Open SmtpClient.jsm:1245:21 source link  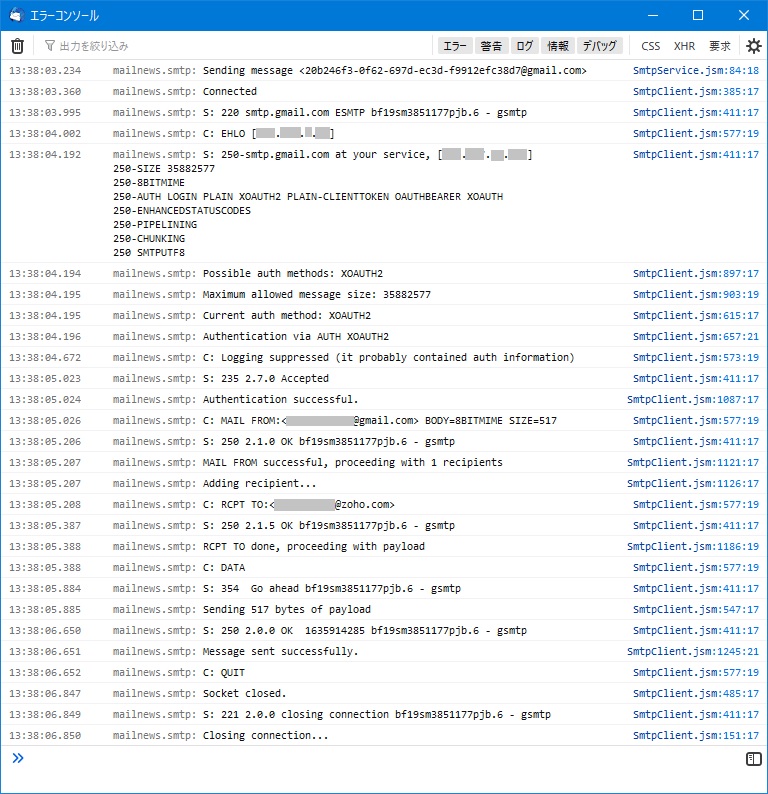(692, 652)
